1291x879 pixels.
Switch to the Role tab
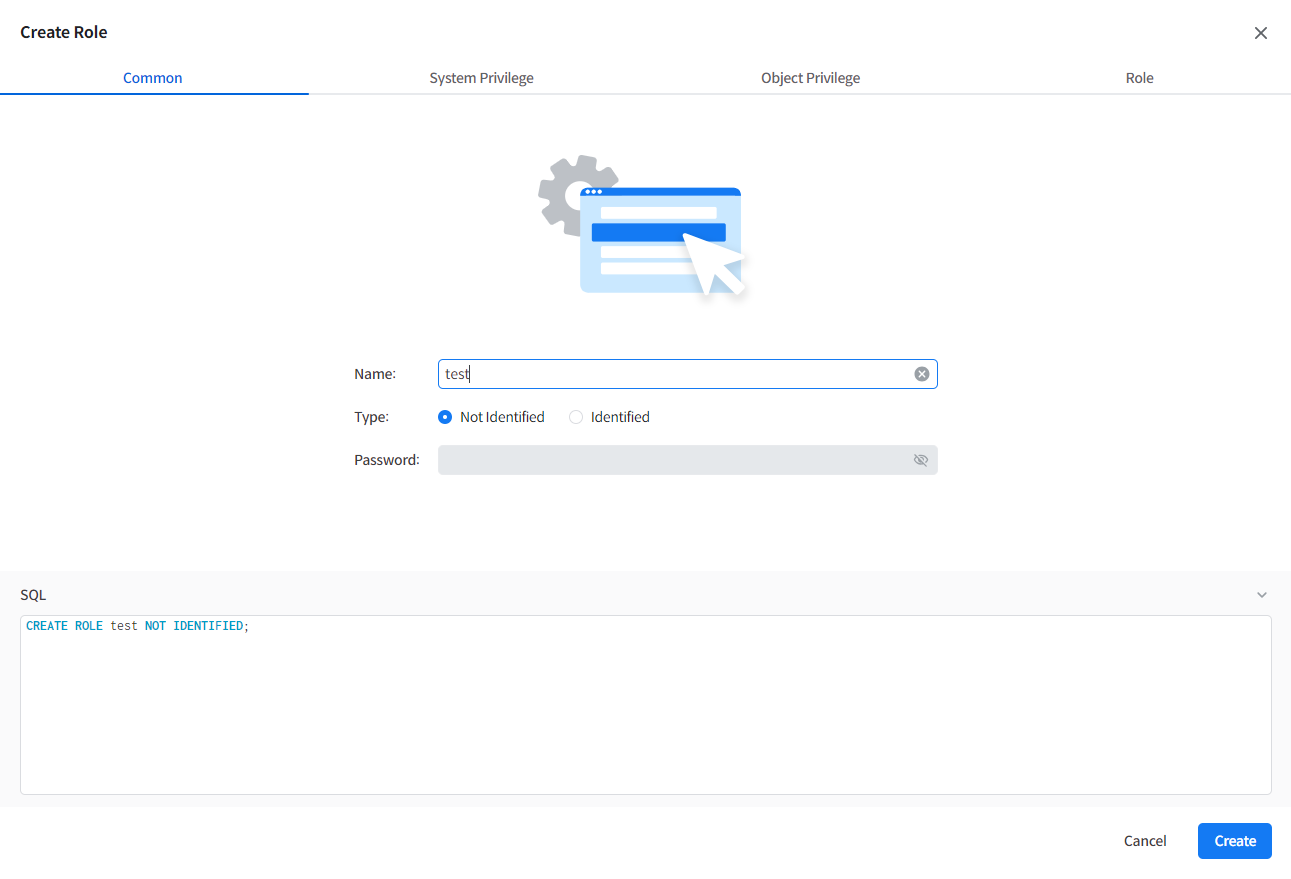(x=1139, y=78)
